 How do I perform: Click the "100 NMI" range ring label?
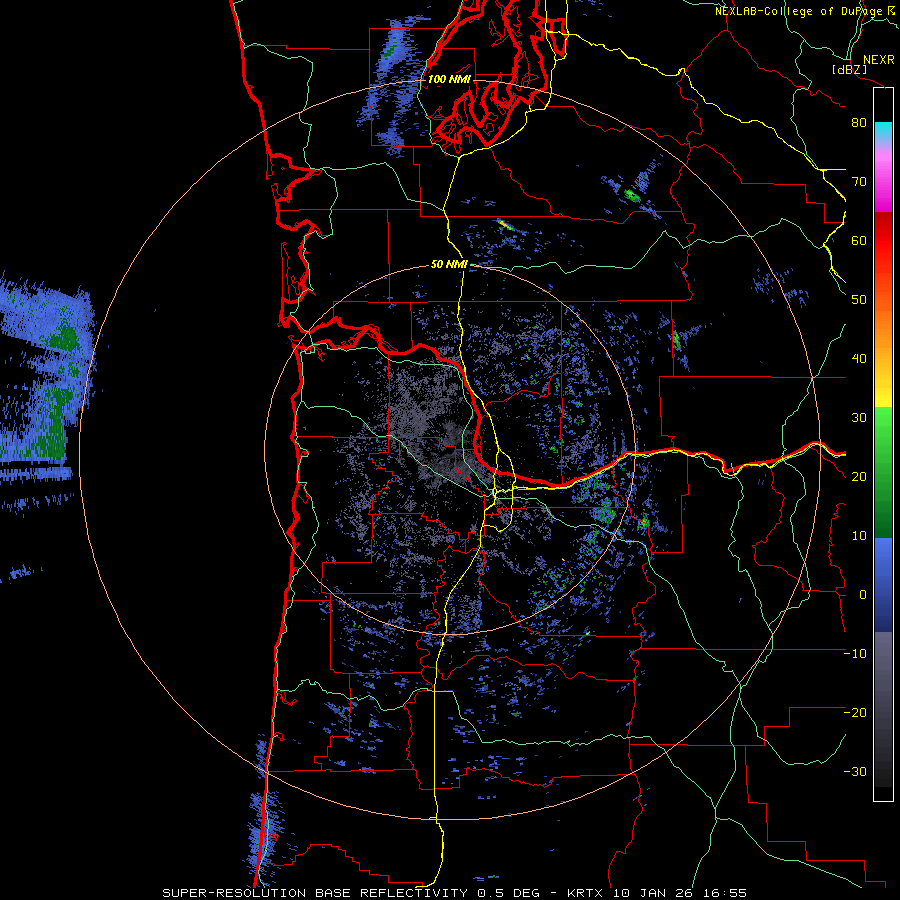tap(449, 79)
